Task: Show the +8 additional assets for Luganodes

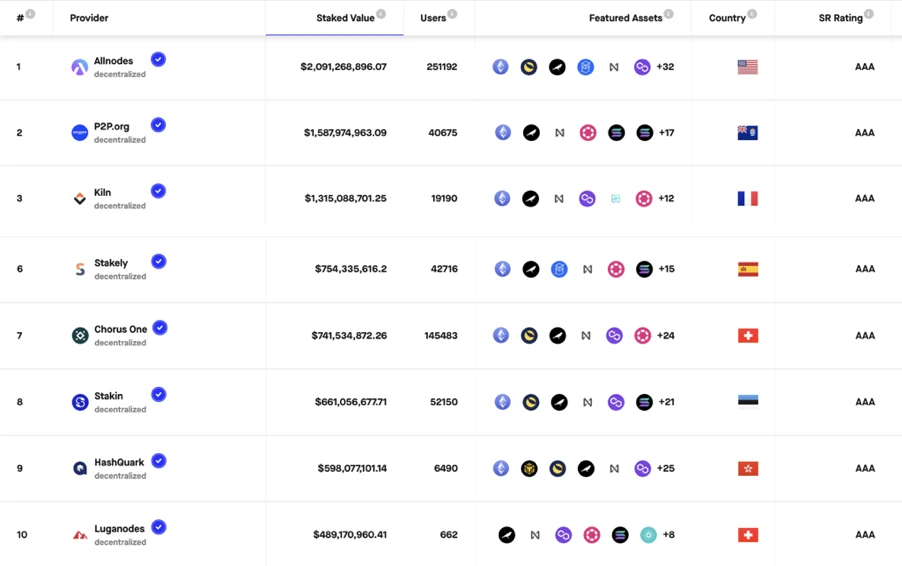Action: [x=668, y=535]
